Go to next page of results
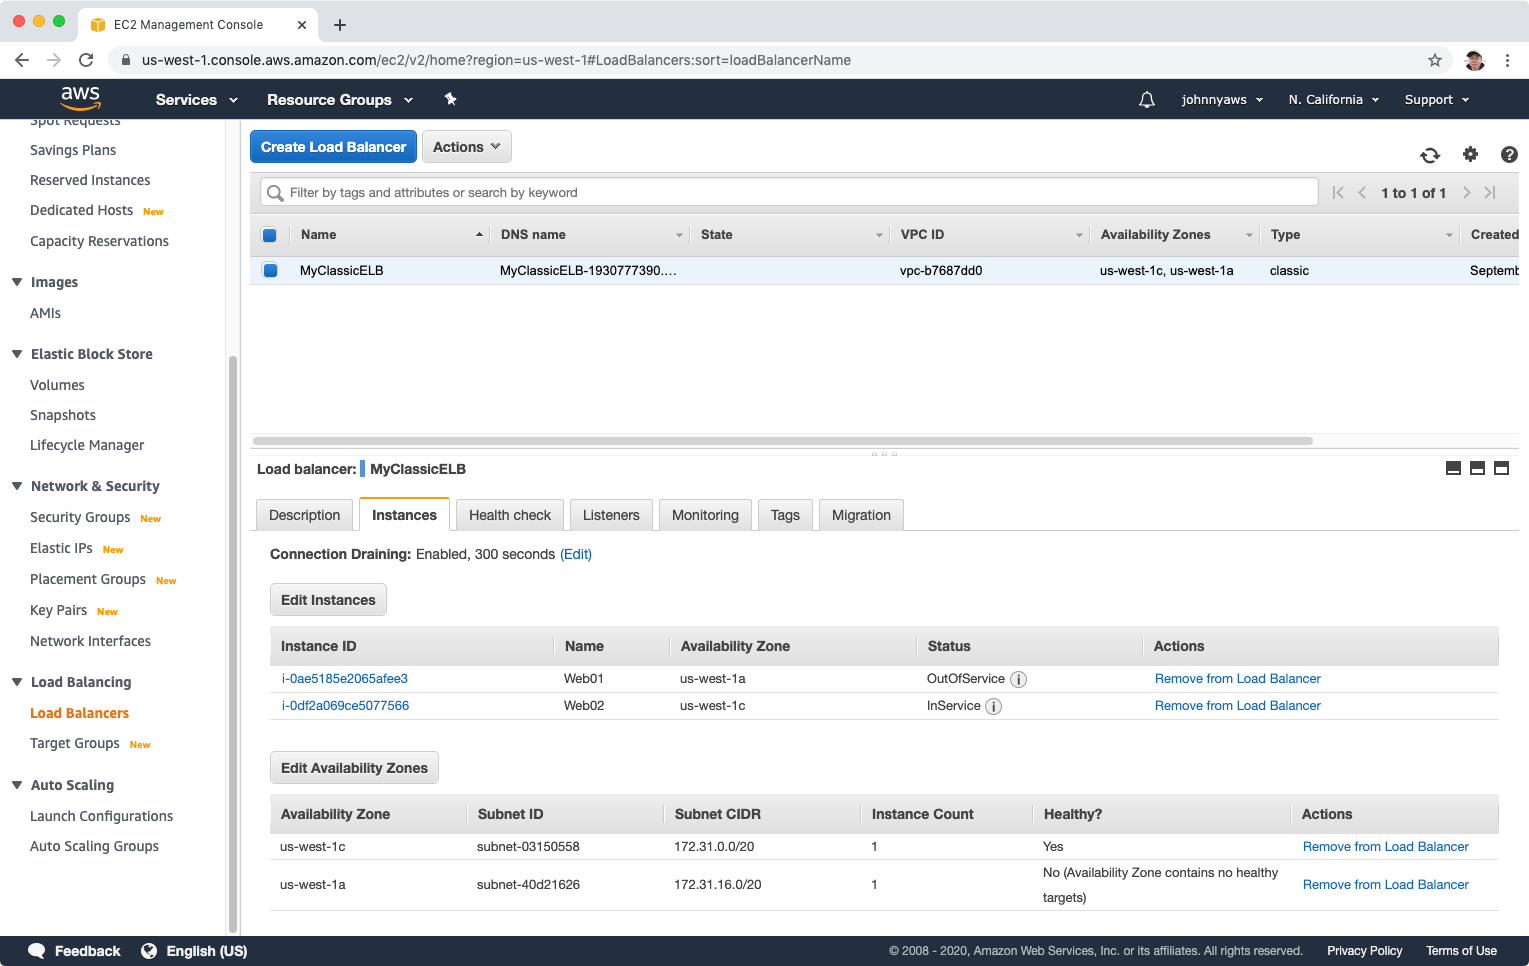The width and height of the screenshot is (1529, 966). click(x=1466, y=193)
